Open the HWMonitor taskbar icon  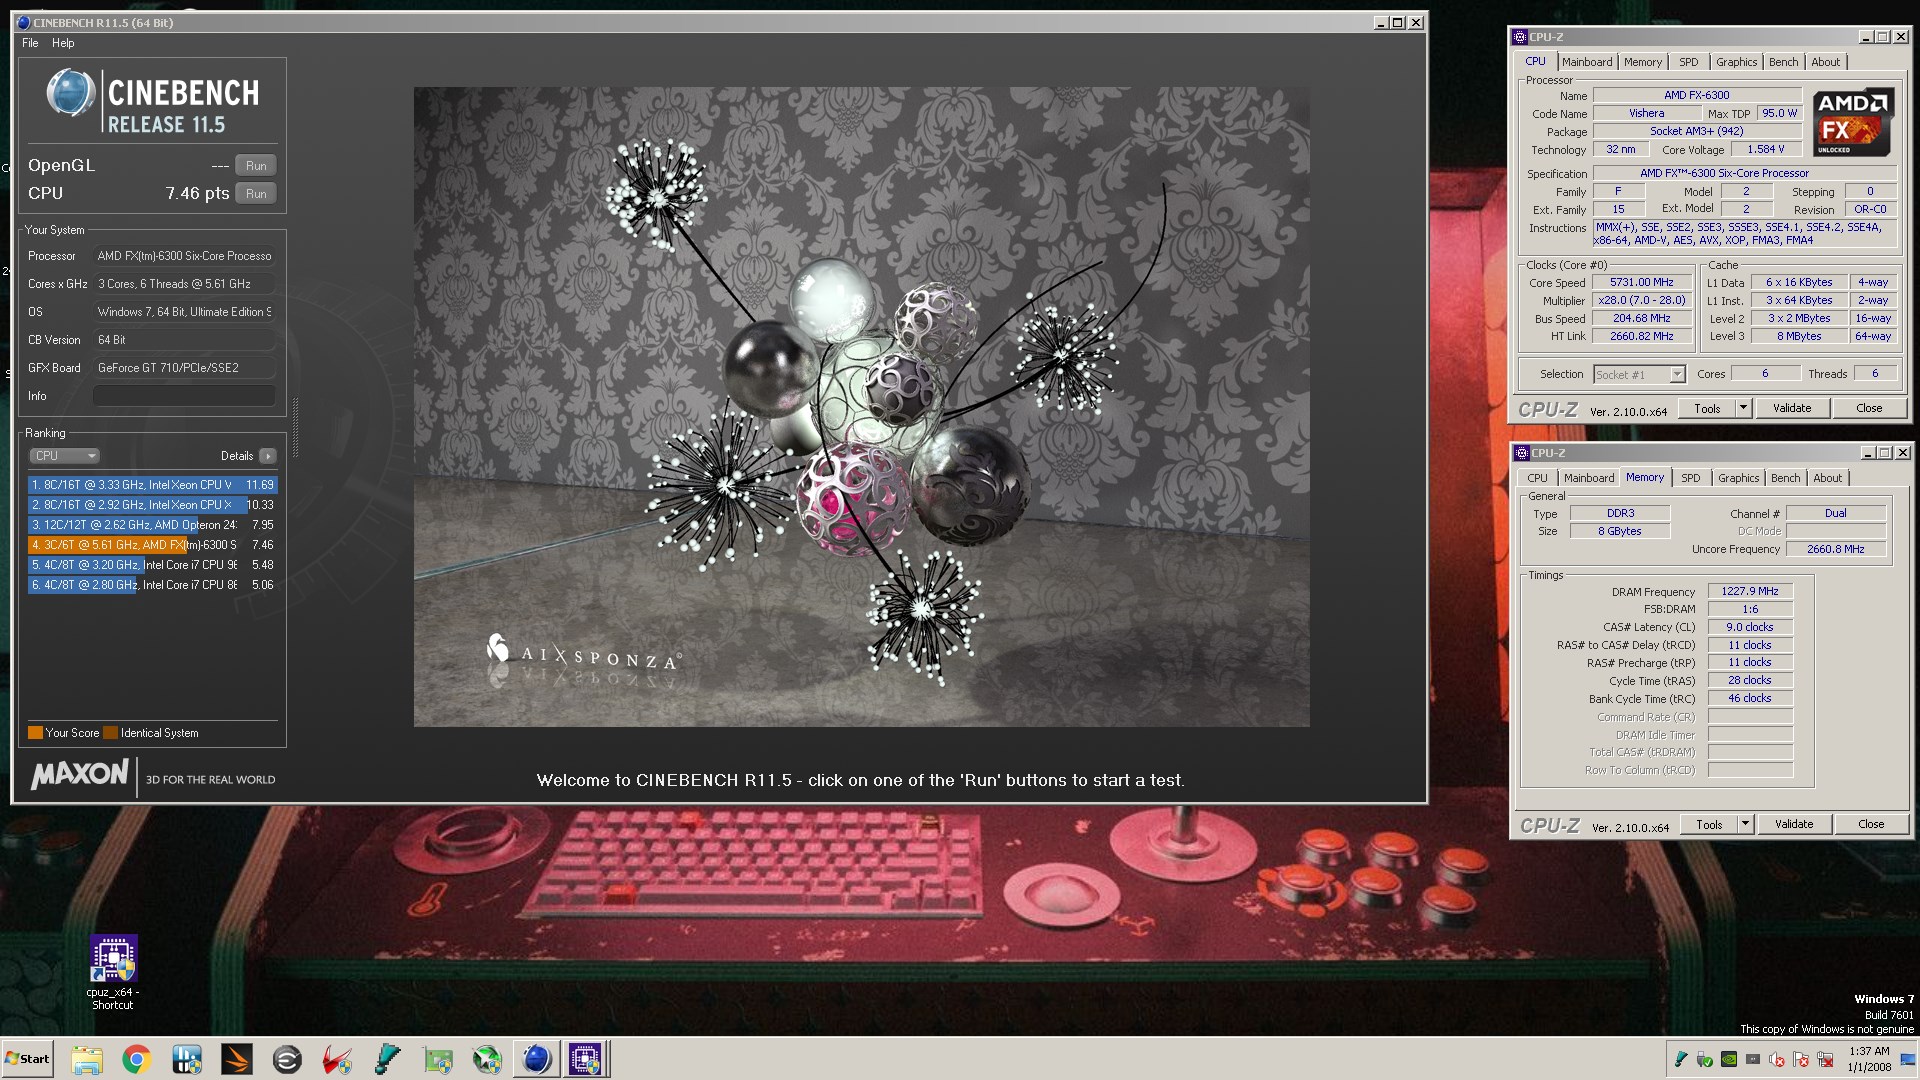187,1059
